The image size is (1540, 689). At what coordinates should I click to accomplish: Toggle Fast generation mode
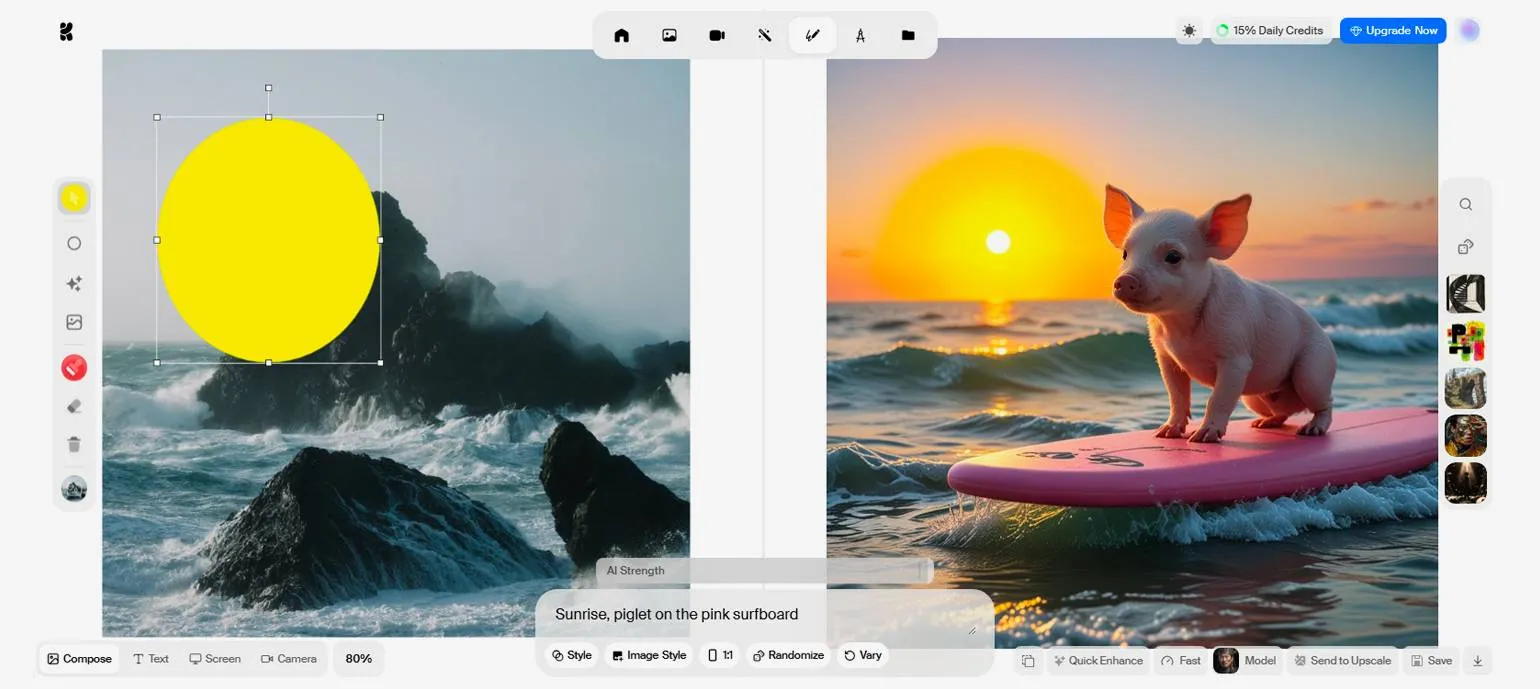1181,660
